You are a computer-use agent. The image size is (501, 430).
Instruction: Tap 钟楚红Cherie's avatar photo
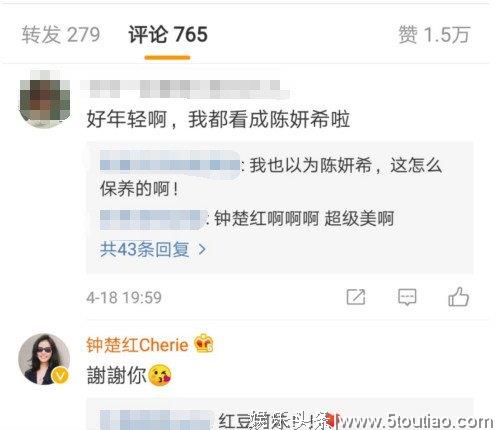coord(44,359)
